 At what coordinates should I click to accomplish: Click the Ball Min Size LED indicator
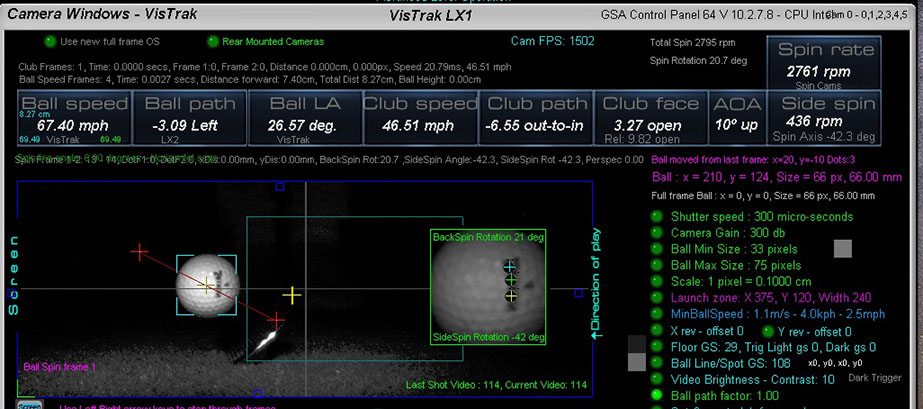657,249
